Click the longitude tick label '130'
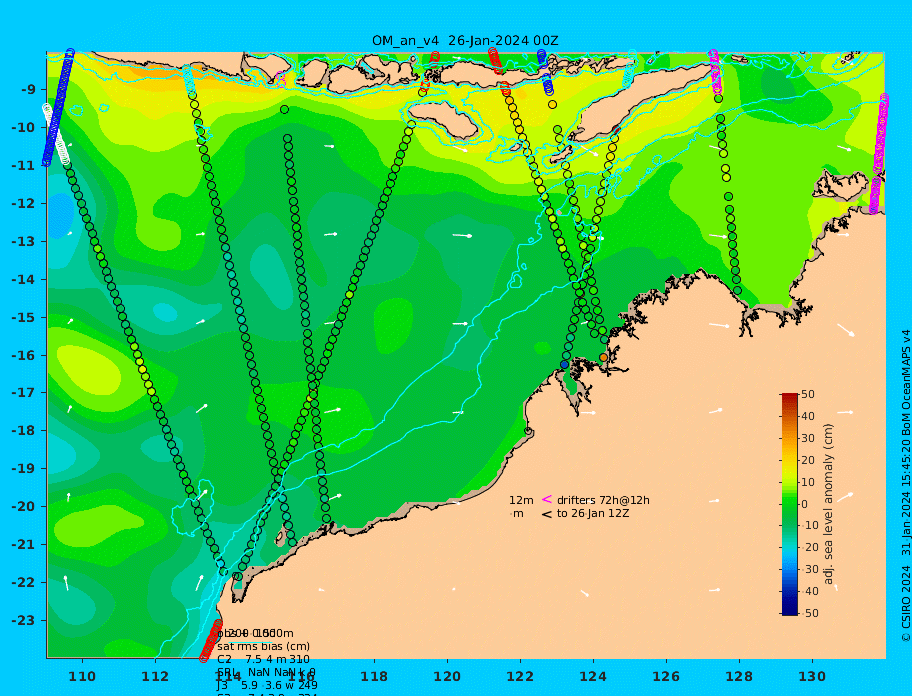 pyautogui.click(x=812, y=676)
